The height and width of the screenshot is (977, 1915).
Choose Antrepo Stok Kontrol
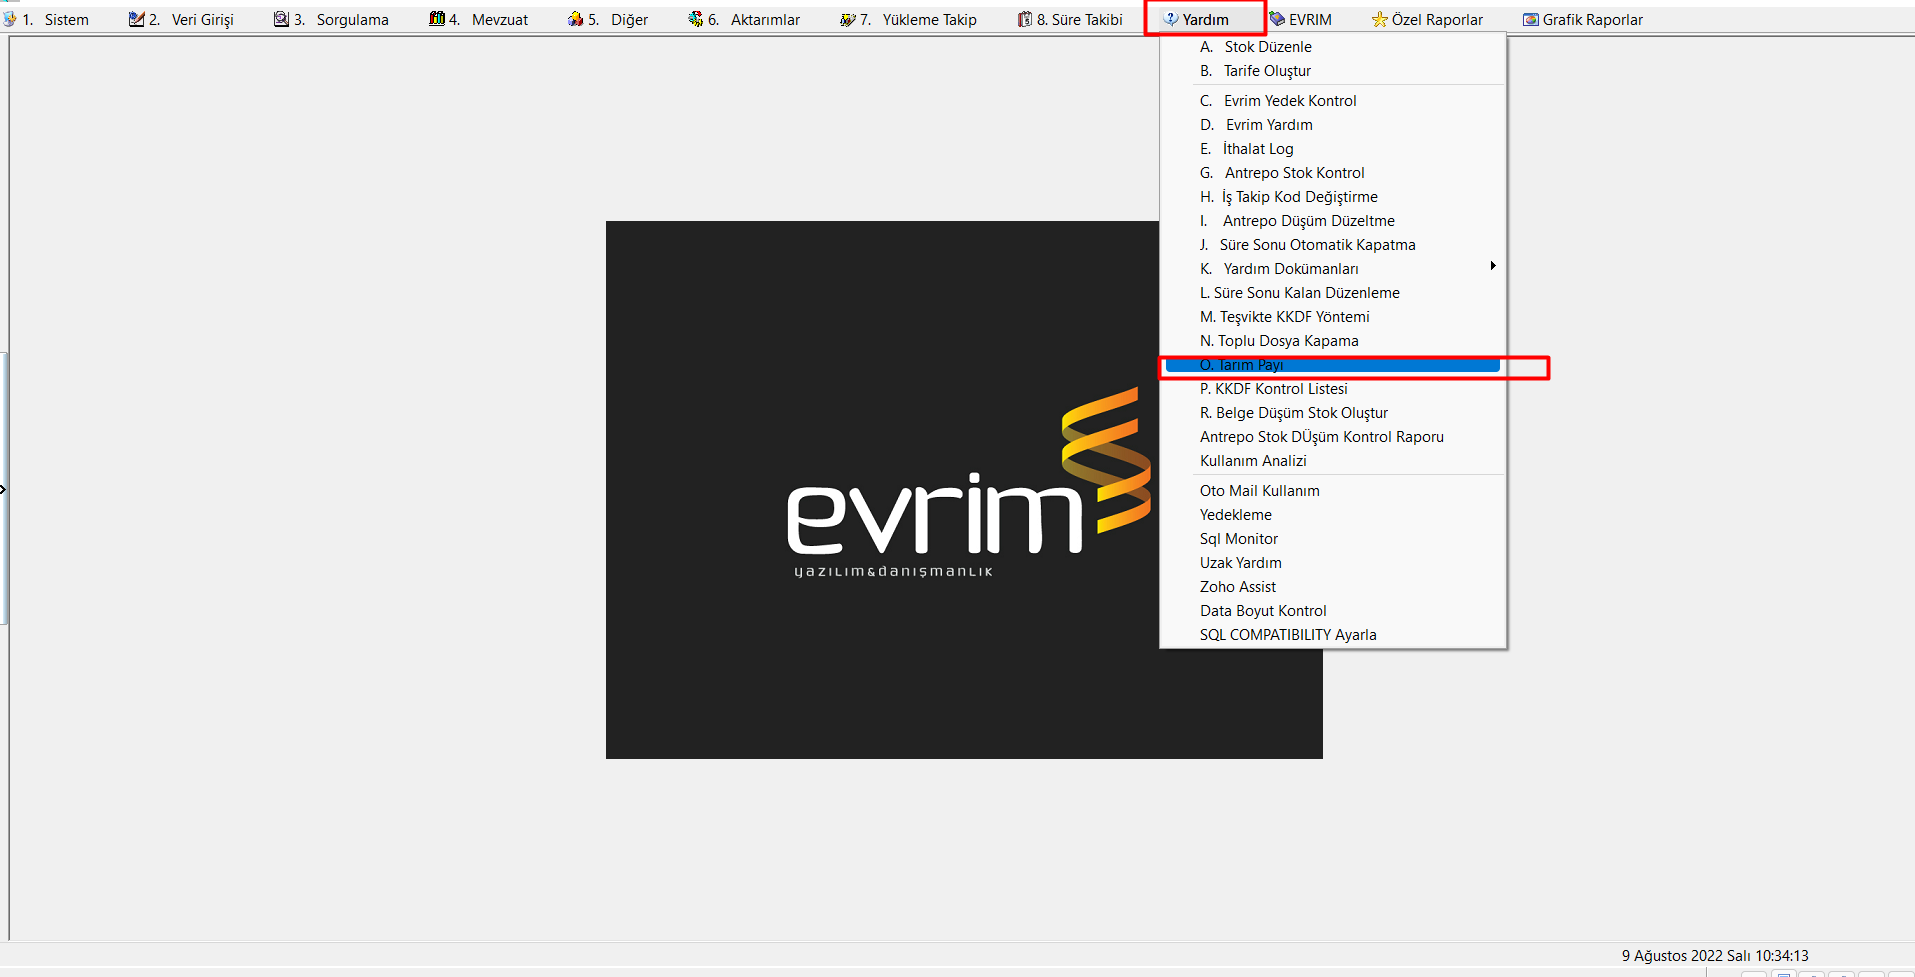1332,173
